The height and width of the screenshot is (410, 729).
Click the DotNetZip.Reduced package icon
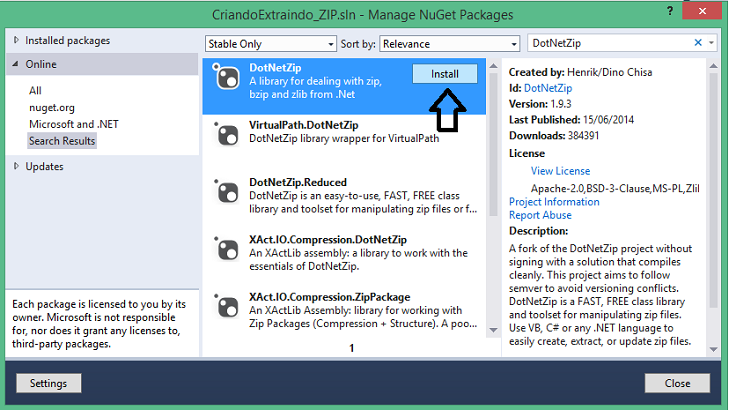pyautogui.click(x=227, y=191)
